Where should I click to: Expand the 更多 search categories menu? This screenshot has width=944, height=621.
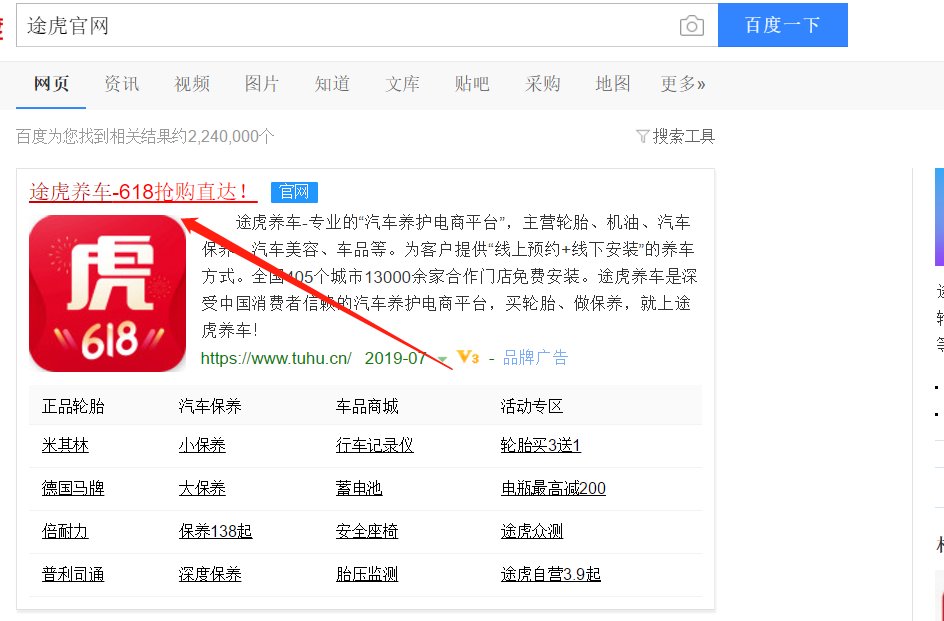tap(682, 84)
